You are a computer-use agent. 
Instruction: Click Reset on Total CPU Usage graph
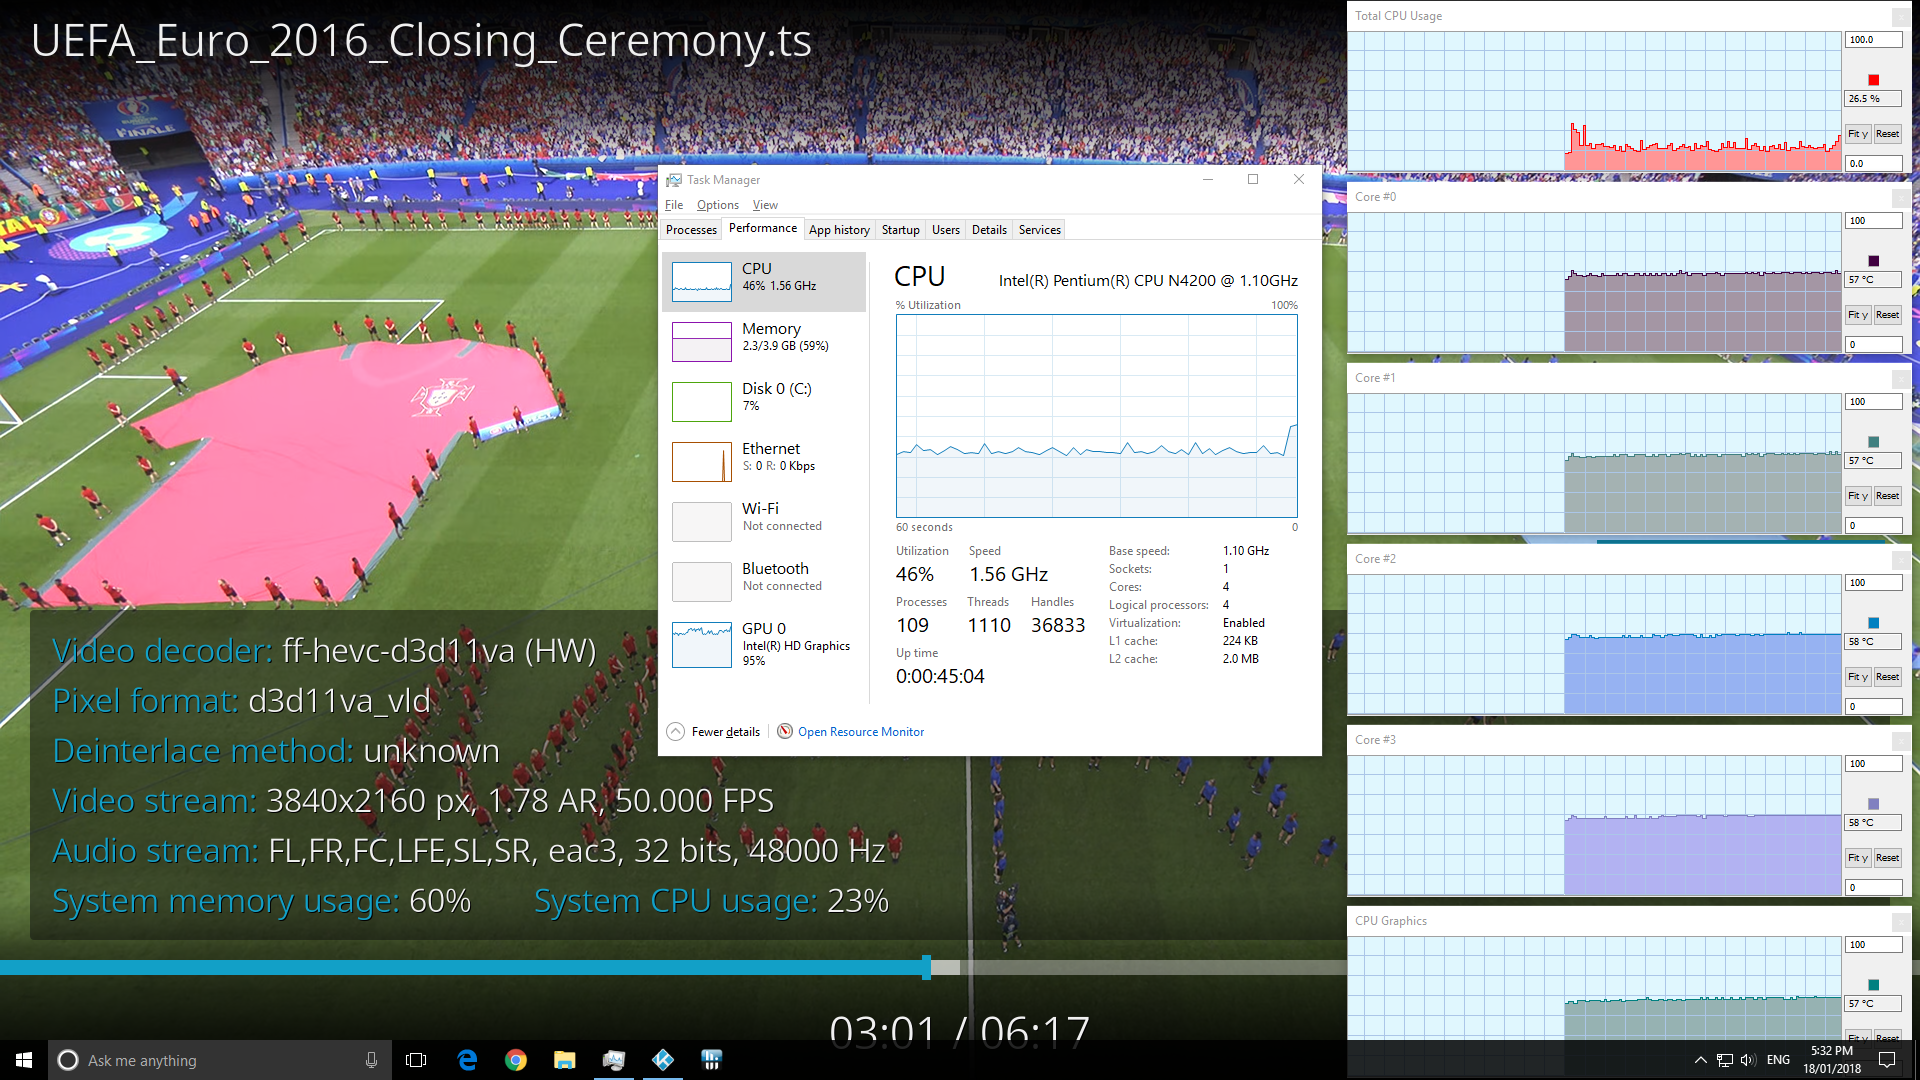click(x=1887, y=134)
